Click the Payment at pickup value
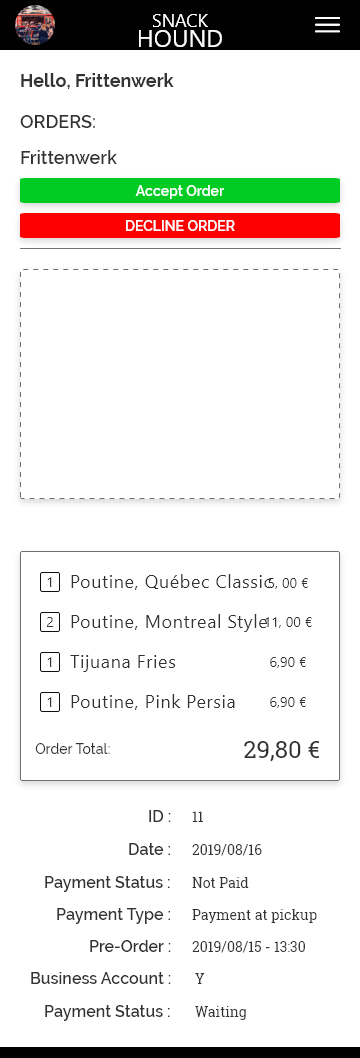Screen dimensions: 360x1058 pos(254,915)
